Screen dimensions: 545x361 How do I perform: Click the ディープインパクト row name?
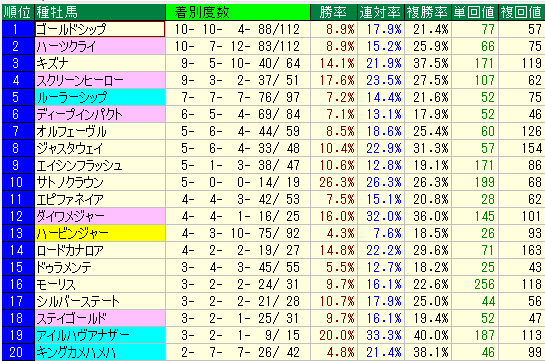click(80, 114)
